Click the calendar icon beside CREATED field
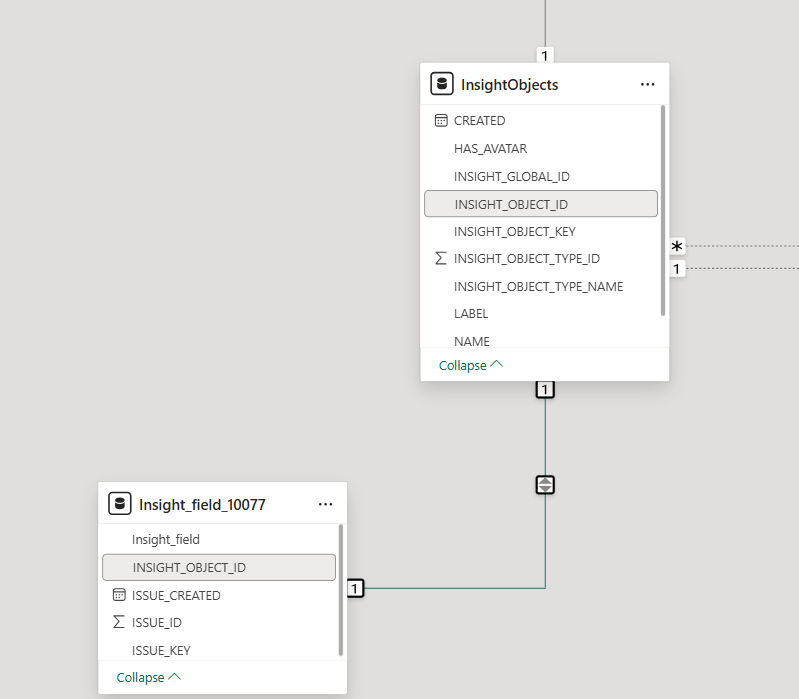 tap(441, 120)
